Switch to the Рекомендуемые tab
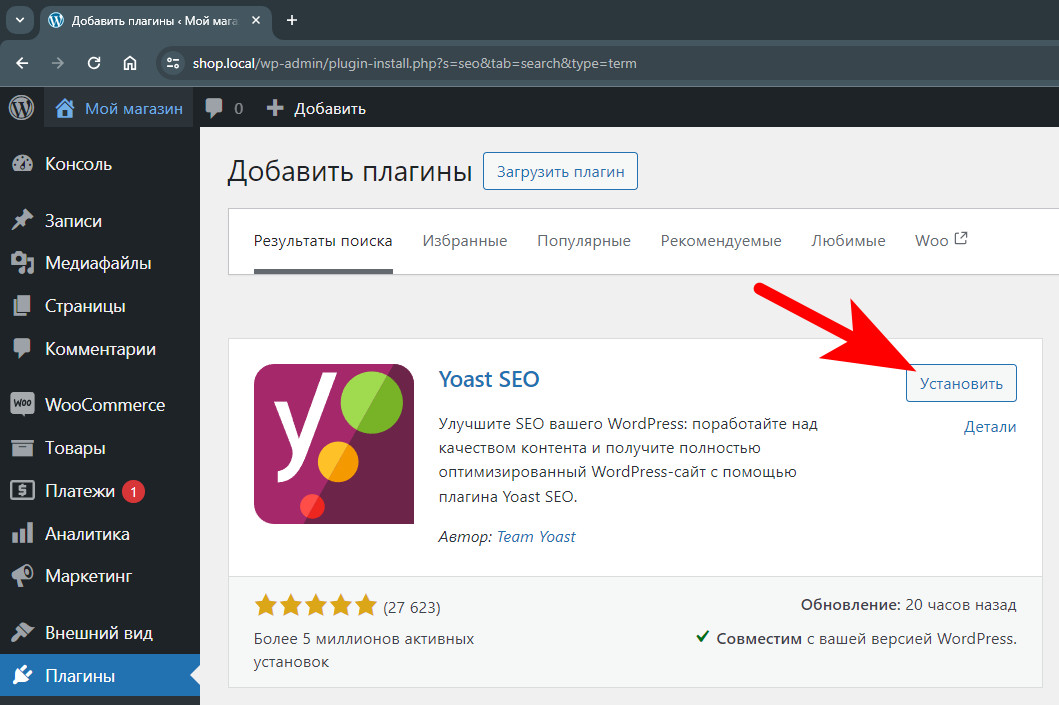The height and width of the screenshot is (705, 1059). pyautogui.click(x=721, y=241)
